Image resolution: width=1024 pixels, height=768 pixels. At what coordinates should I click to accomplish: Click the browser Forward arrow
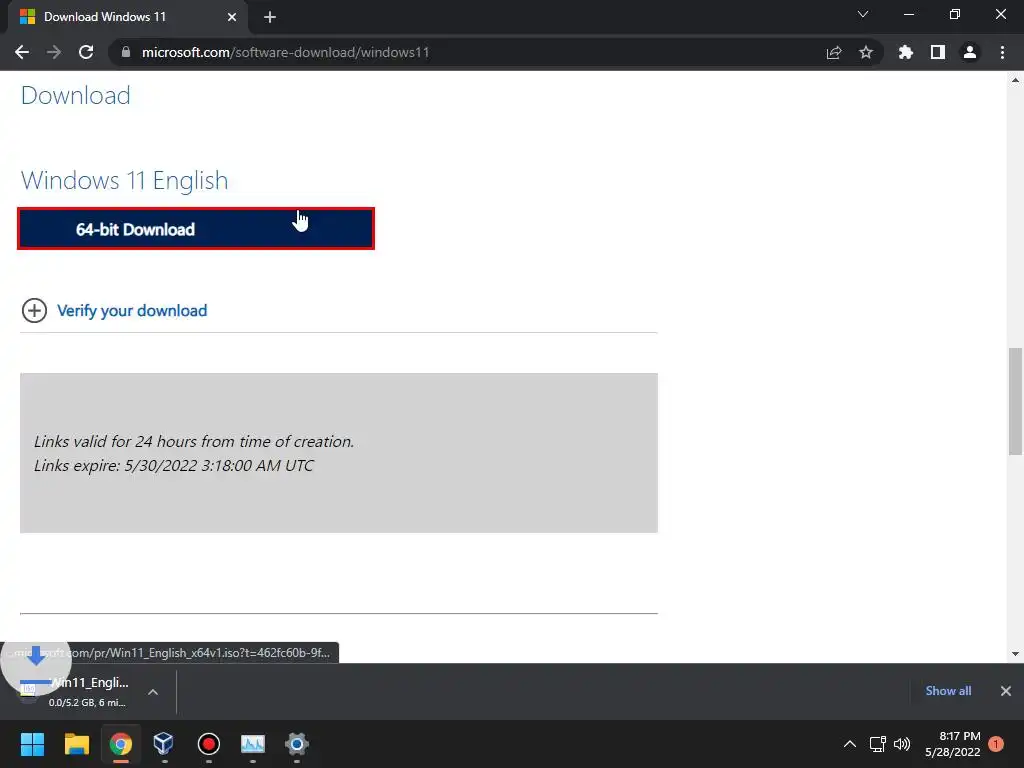pyautogui.click(x=54, y=52)
